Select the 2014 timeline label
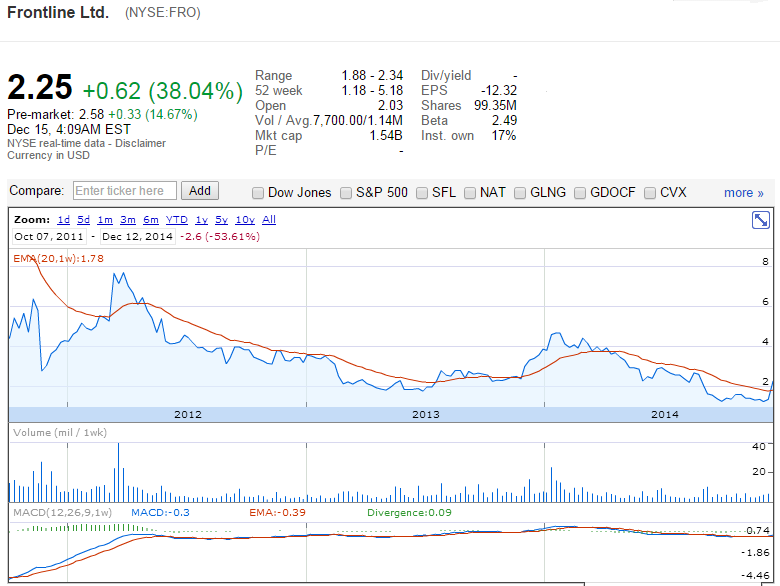Screen dimensions: 780x586 665,414
